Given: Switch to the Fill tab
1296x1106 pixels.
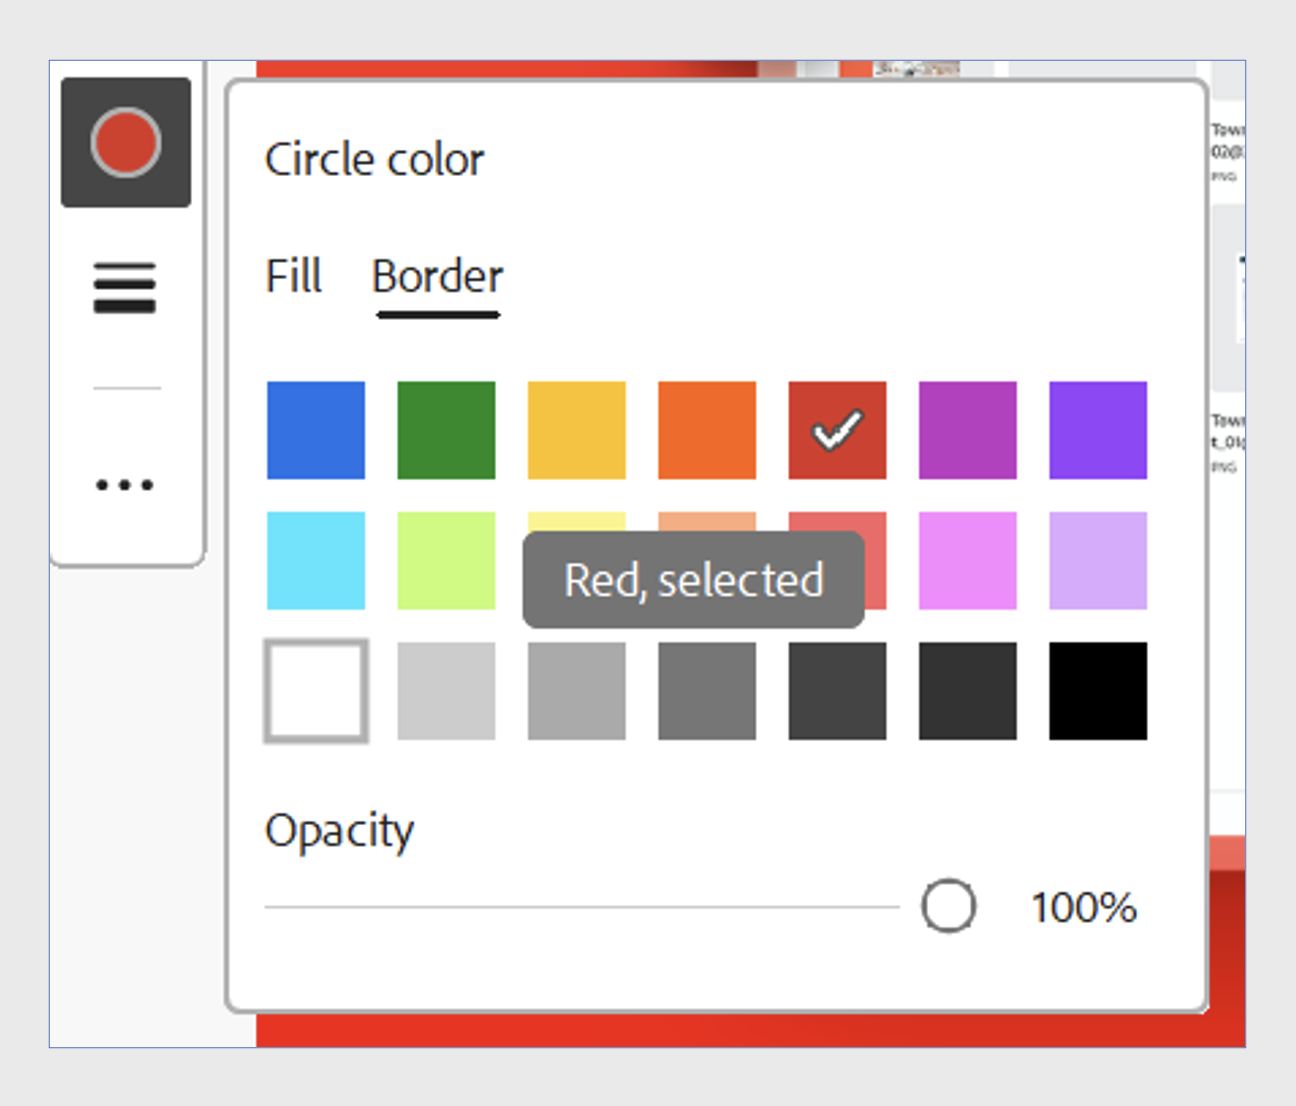Looking at the screenshot, I should 293,277.
